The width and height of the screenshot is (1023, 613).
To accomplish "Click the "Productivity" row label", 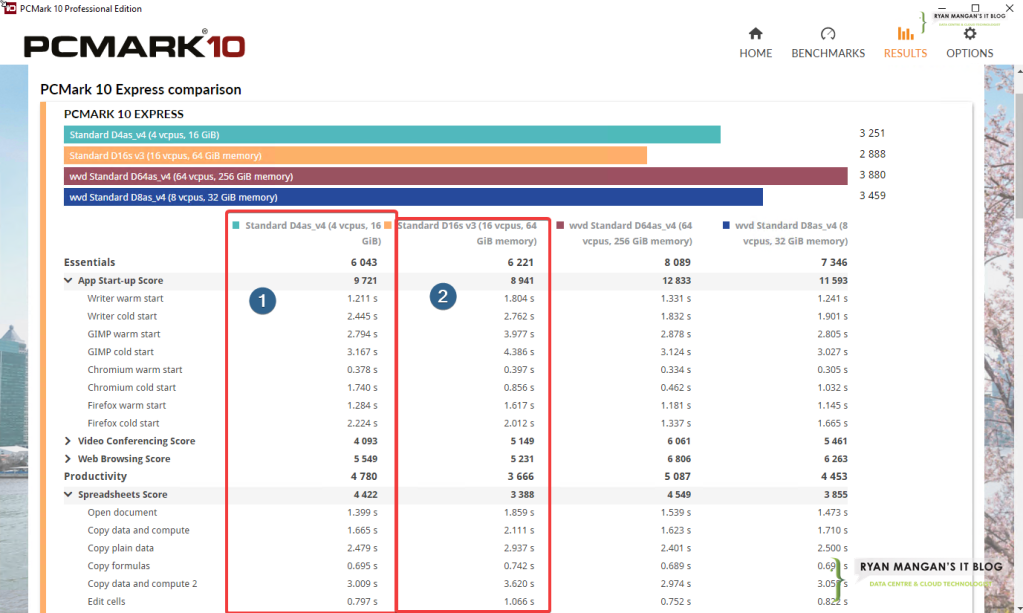I will coord(95,477).
